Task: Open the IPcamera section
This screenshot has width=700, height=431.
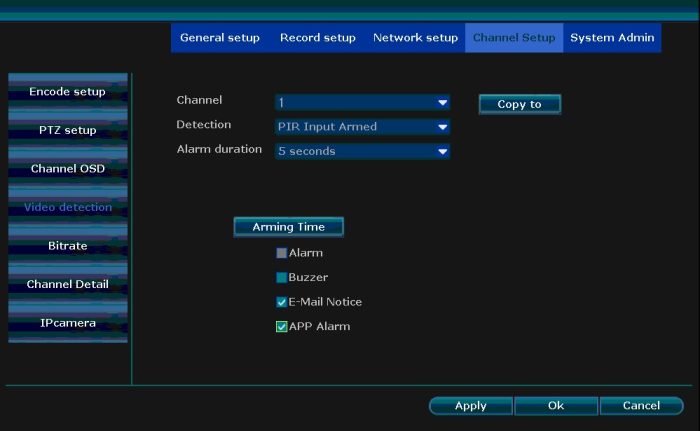Action: pos(67,323)
